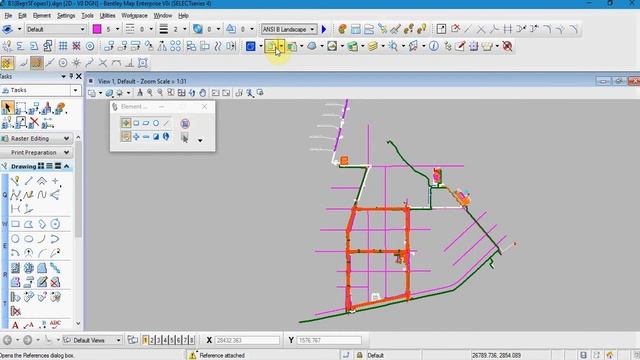Open the Settings menu

pos(66,16)
